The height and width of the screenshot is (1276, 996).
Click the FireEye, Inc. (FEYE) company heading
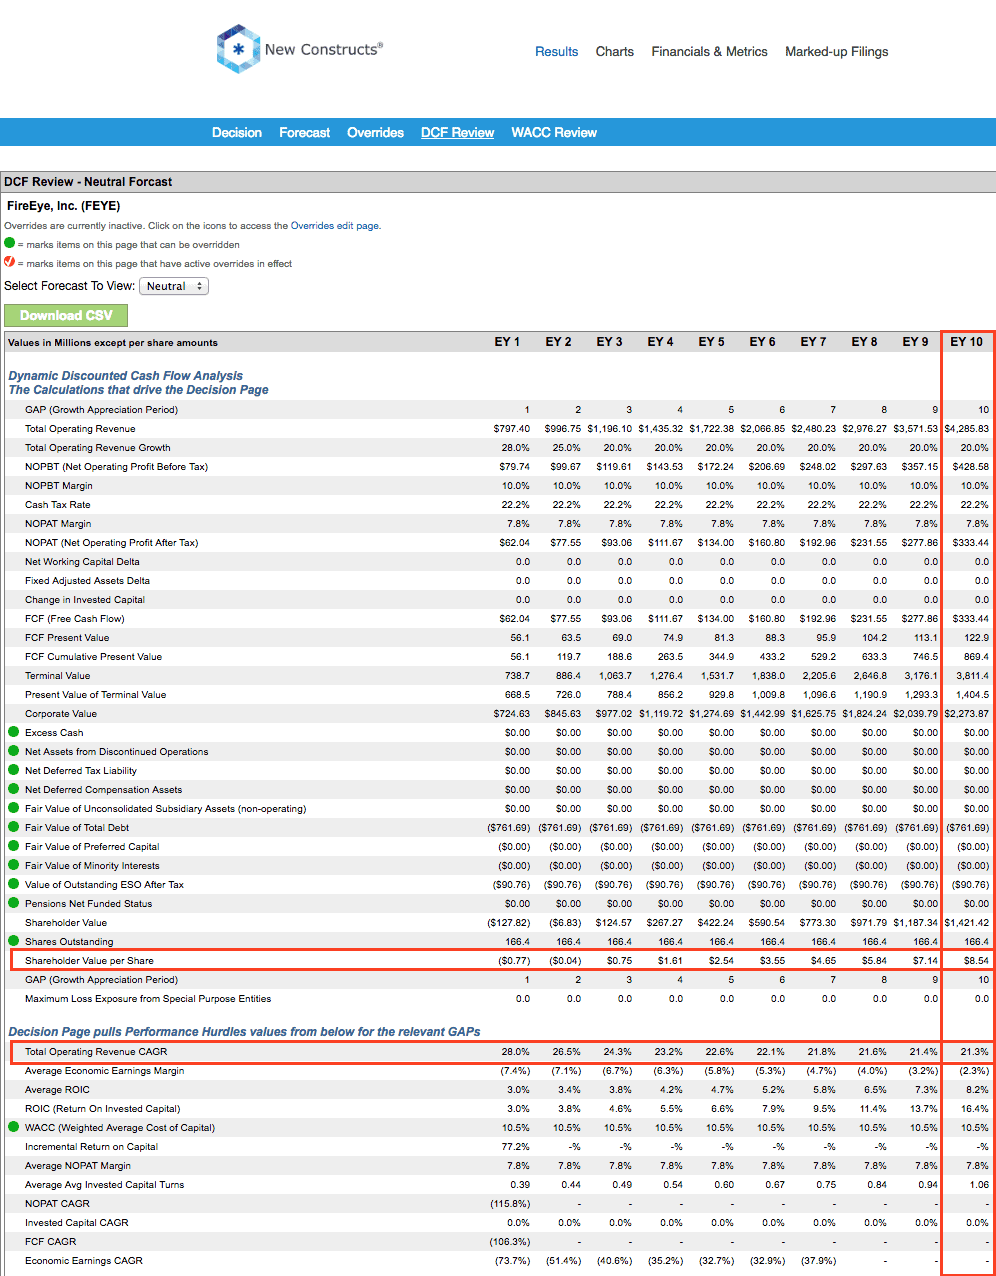click(x=63, y=206)
